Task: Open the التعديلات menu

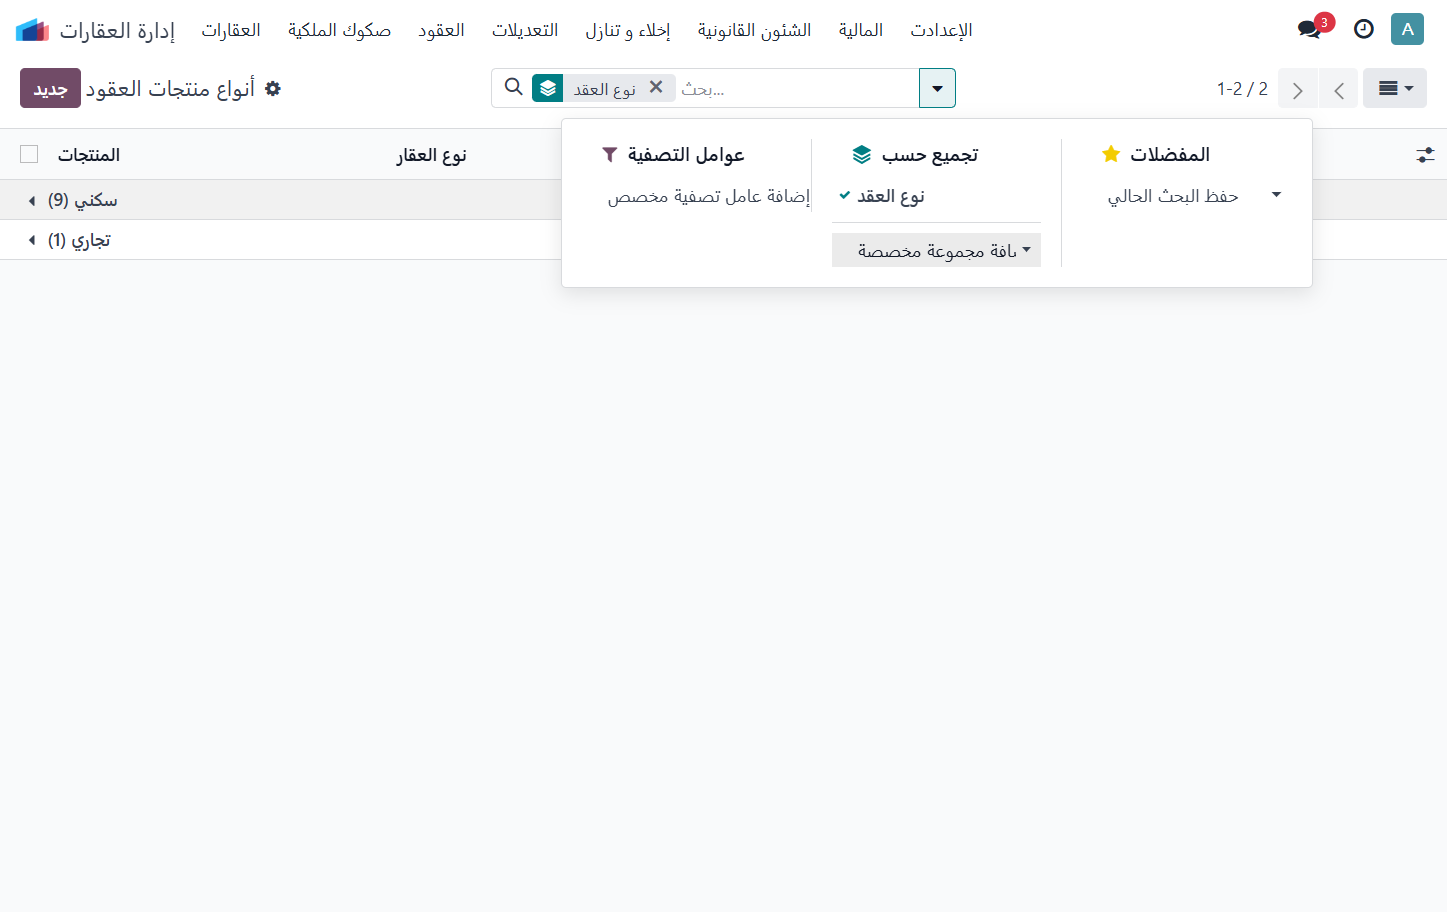Action: pos(525,30)
